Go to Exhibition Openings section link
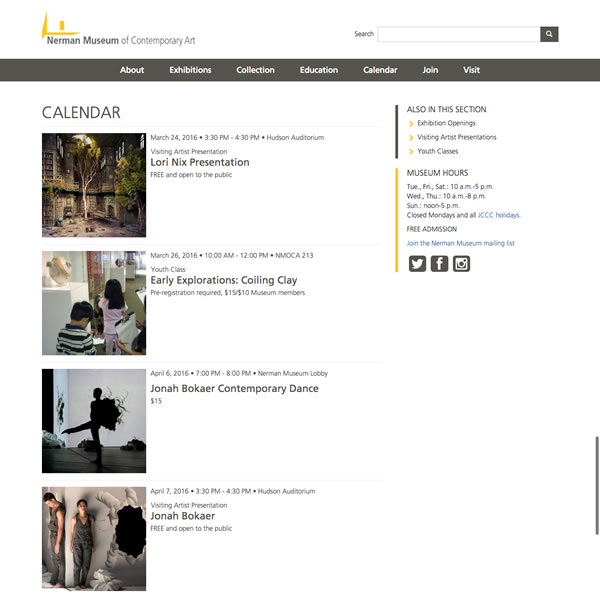600x609 pixels. click(x=446, y=123)
